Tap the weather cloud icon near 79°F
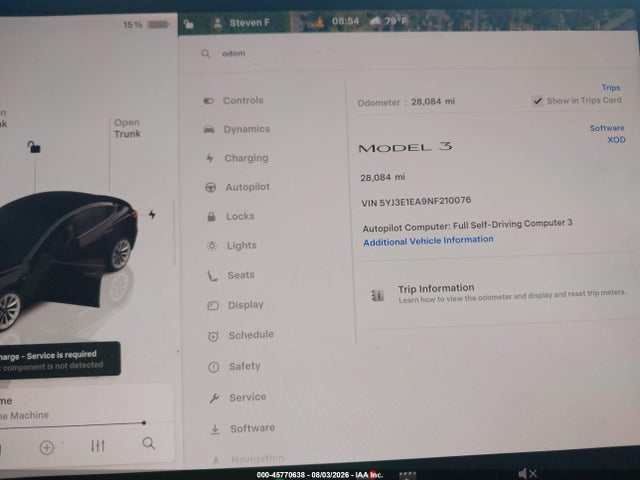 375,21
